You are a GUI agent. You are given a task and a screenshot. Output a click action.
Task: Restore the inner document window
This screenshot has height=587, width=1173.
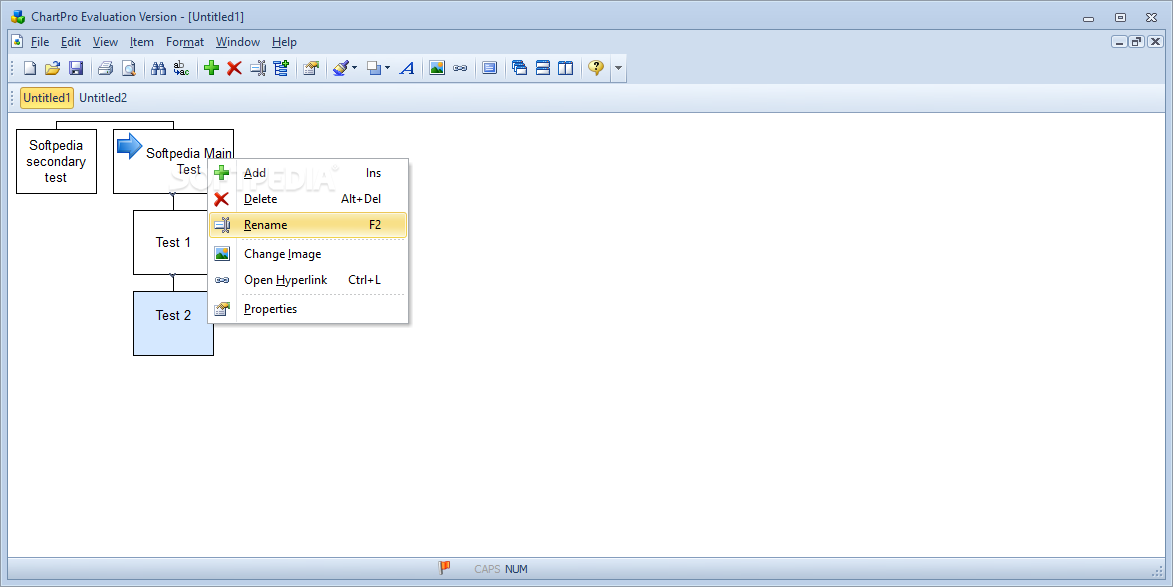(1137, 42)
